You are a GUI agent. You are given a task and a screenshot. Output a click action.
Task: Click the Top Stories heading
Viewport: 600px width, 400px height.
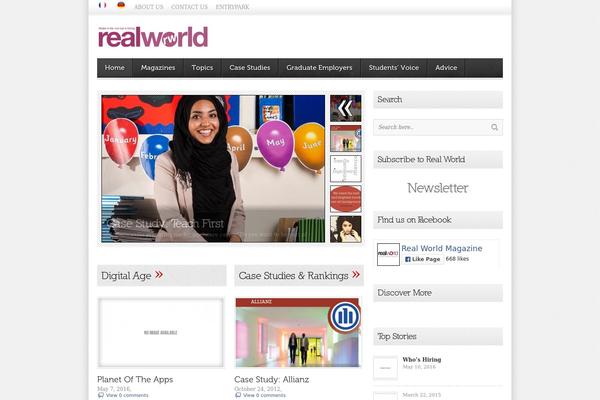pos(396,336)
